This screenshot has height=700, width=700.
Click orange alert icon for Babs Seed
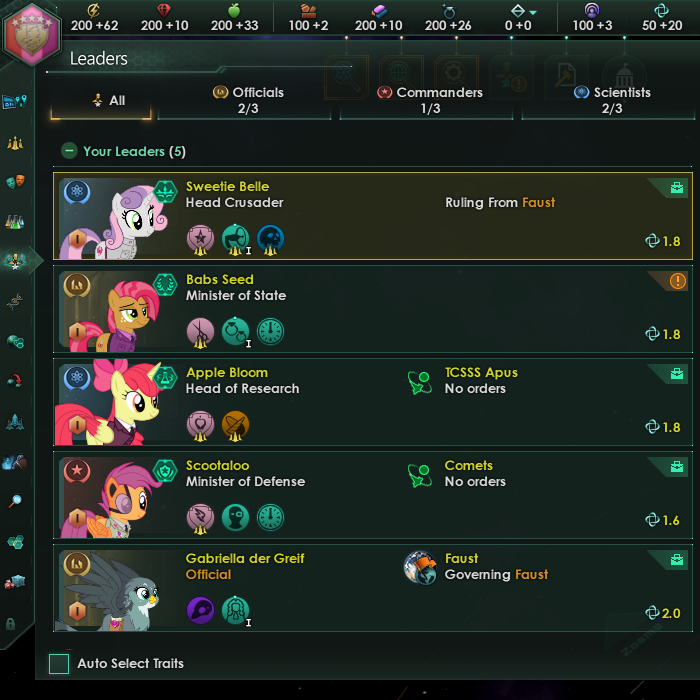click(677, 281)
